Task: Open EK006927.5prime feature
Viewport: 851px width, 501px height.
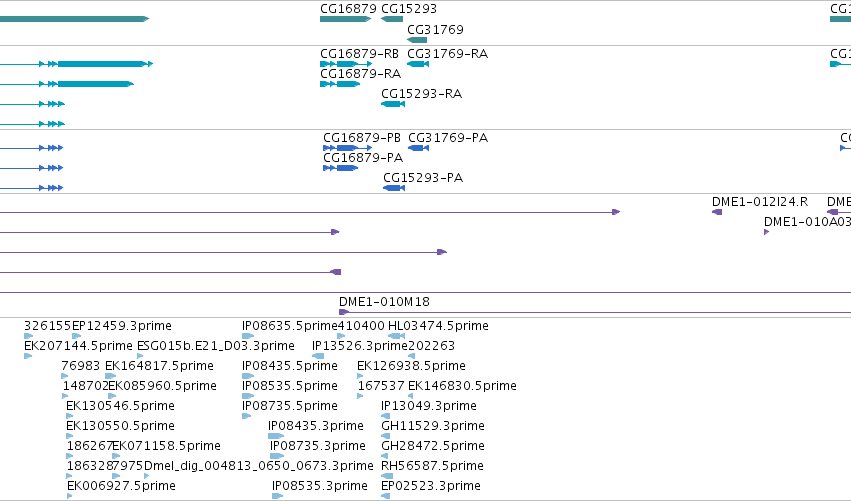Action: pos(69,496)
